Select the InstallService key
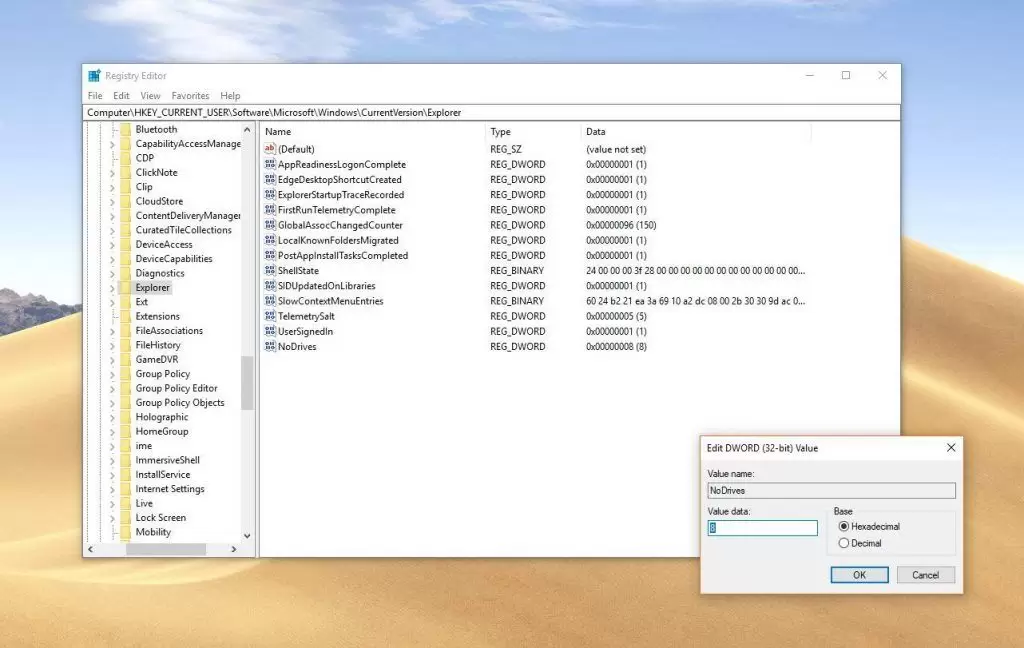 (163, 474)
